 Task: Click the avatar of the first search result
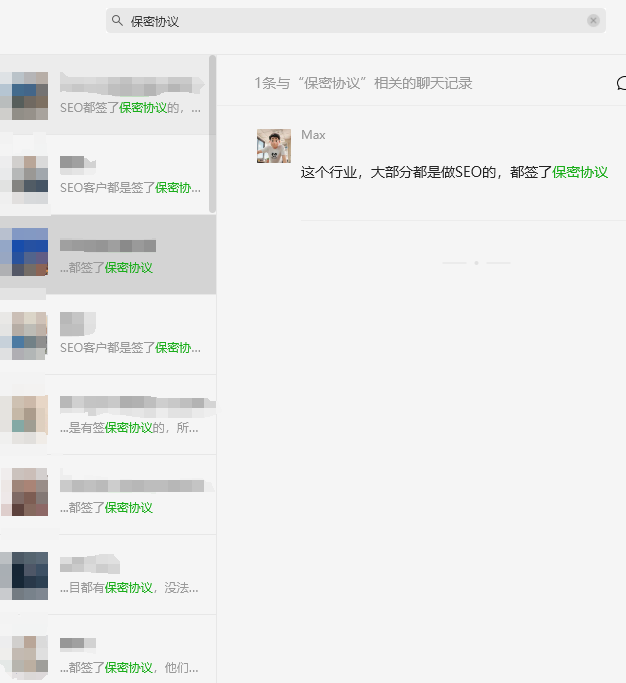[24, 96]
